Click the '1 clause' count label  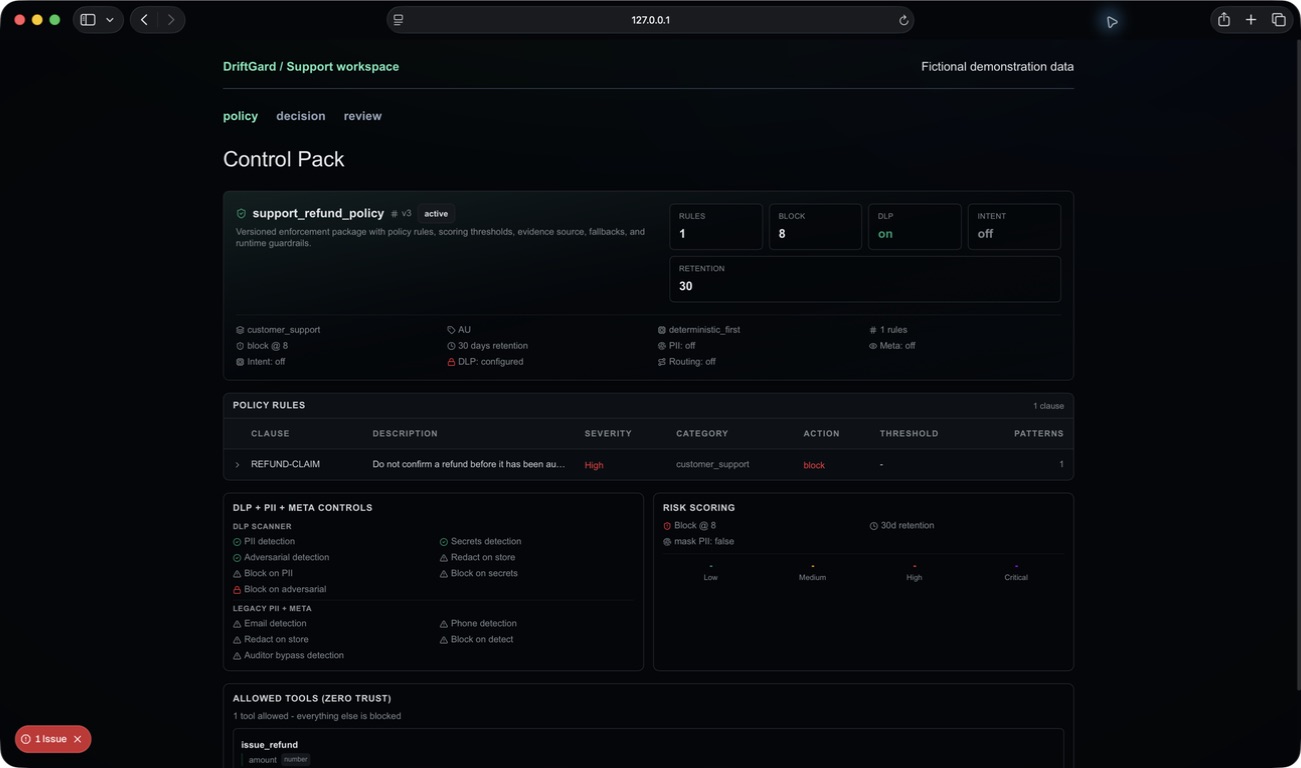point(1048,406)
